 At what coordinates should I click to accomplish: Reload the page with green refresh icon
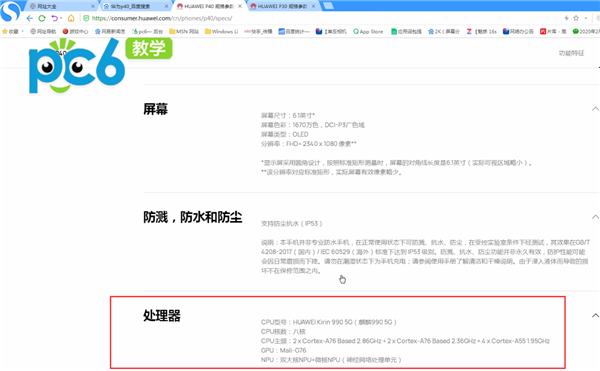(42, 18)
